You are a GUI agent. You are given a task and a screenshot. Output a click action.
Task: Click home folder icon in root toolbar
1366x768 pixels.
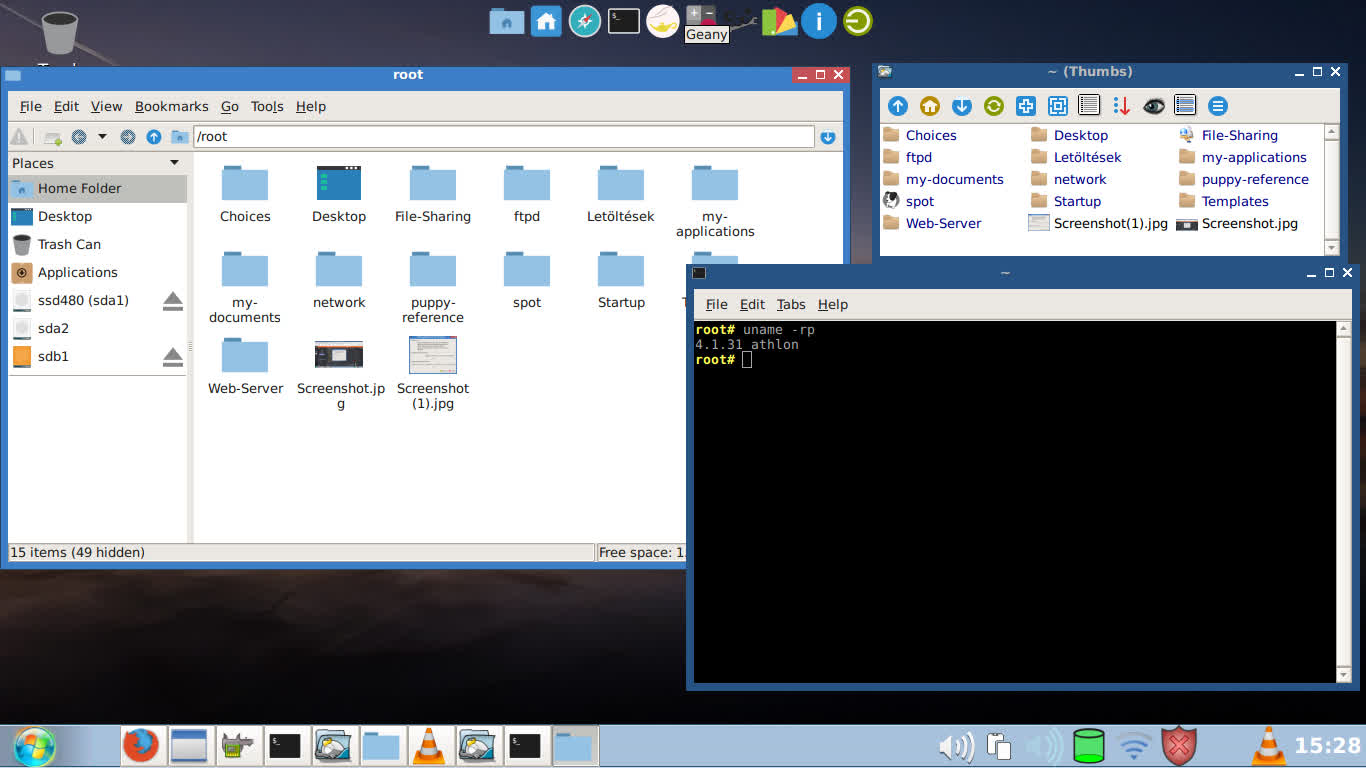[x=179, y=137]
